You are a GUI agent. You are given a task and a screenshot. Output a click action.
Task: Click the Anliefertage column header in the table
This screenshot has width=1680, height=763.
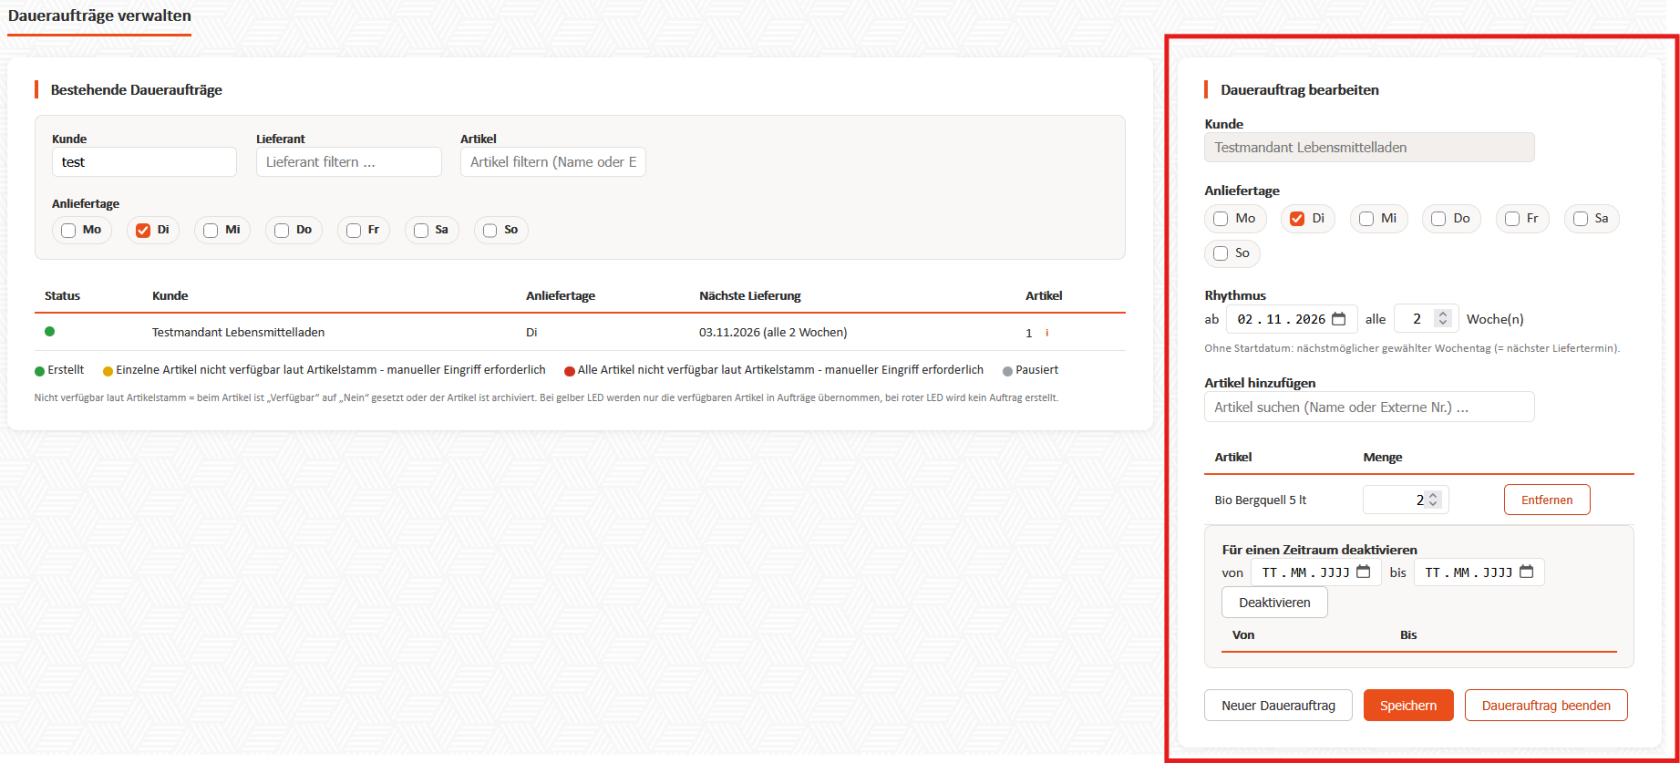(560, 296)
